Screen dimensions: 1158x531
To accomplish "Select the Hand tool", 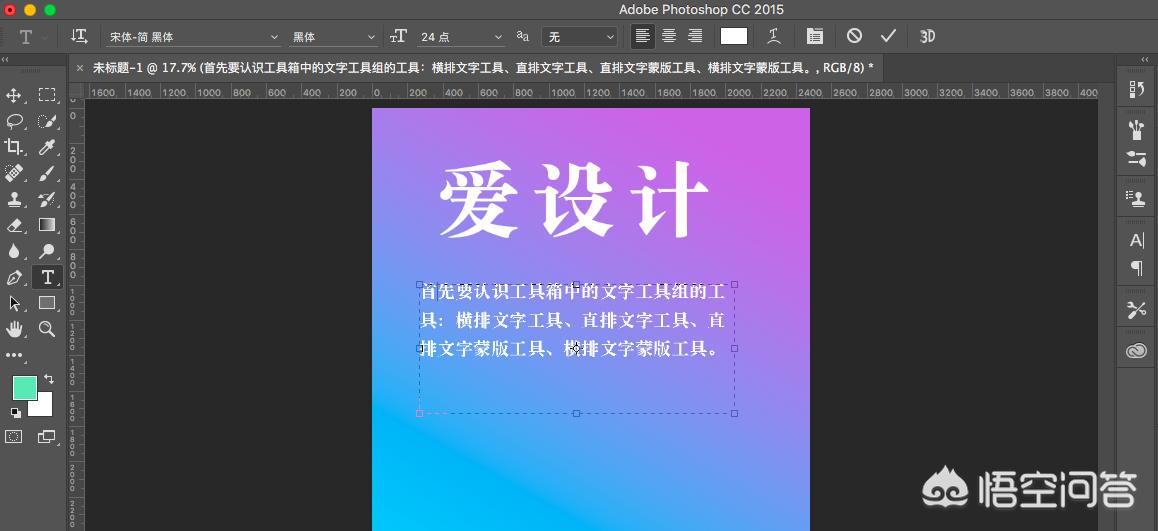I will [x=13, y=329].
